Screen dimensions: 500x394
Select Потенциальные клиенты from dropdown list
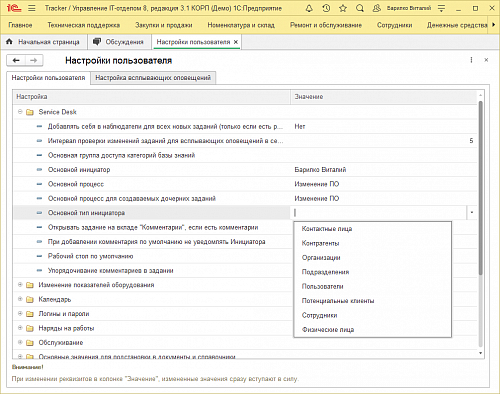(372, 301)
